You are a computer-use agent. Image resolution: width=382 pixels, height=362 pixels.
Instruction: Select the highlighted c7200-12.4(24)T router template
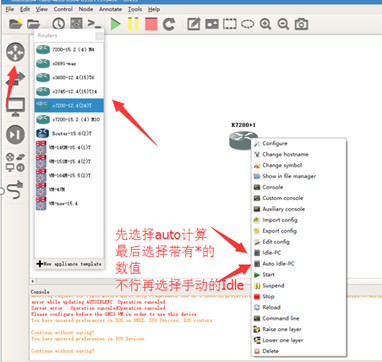point(69,105)
